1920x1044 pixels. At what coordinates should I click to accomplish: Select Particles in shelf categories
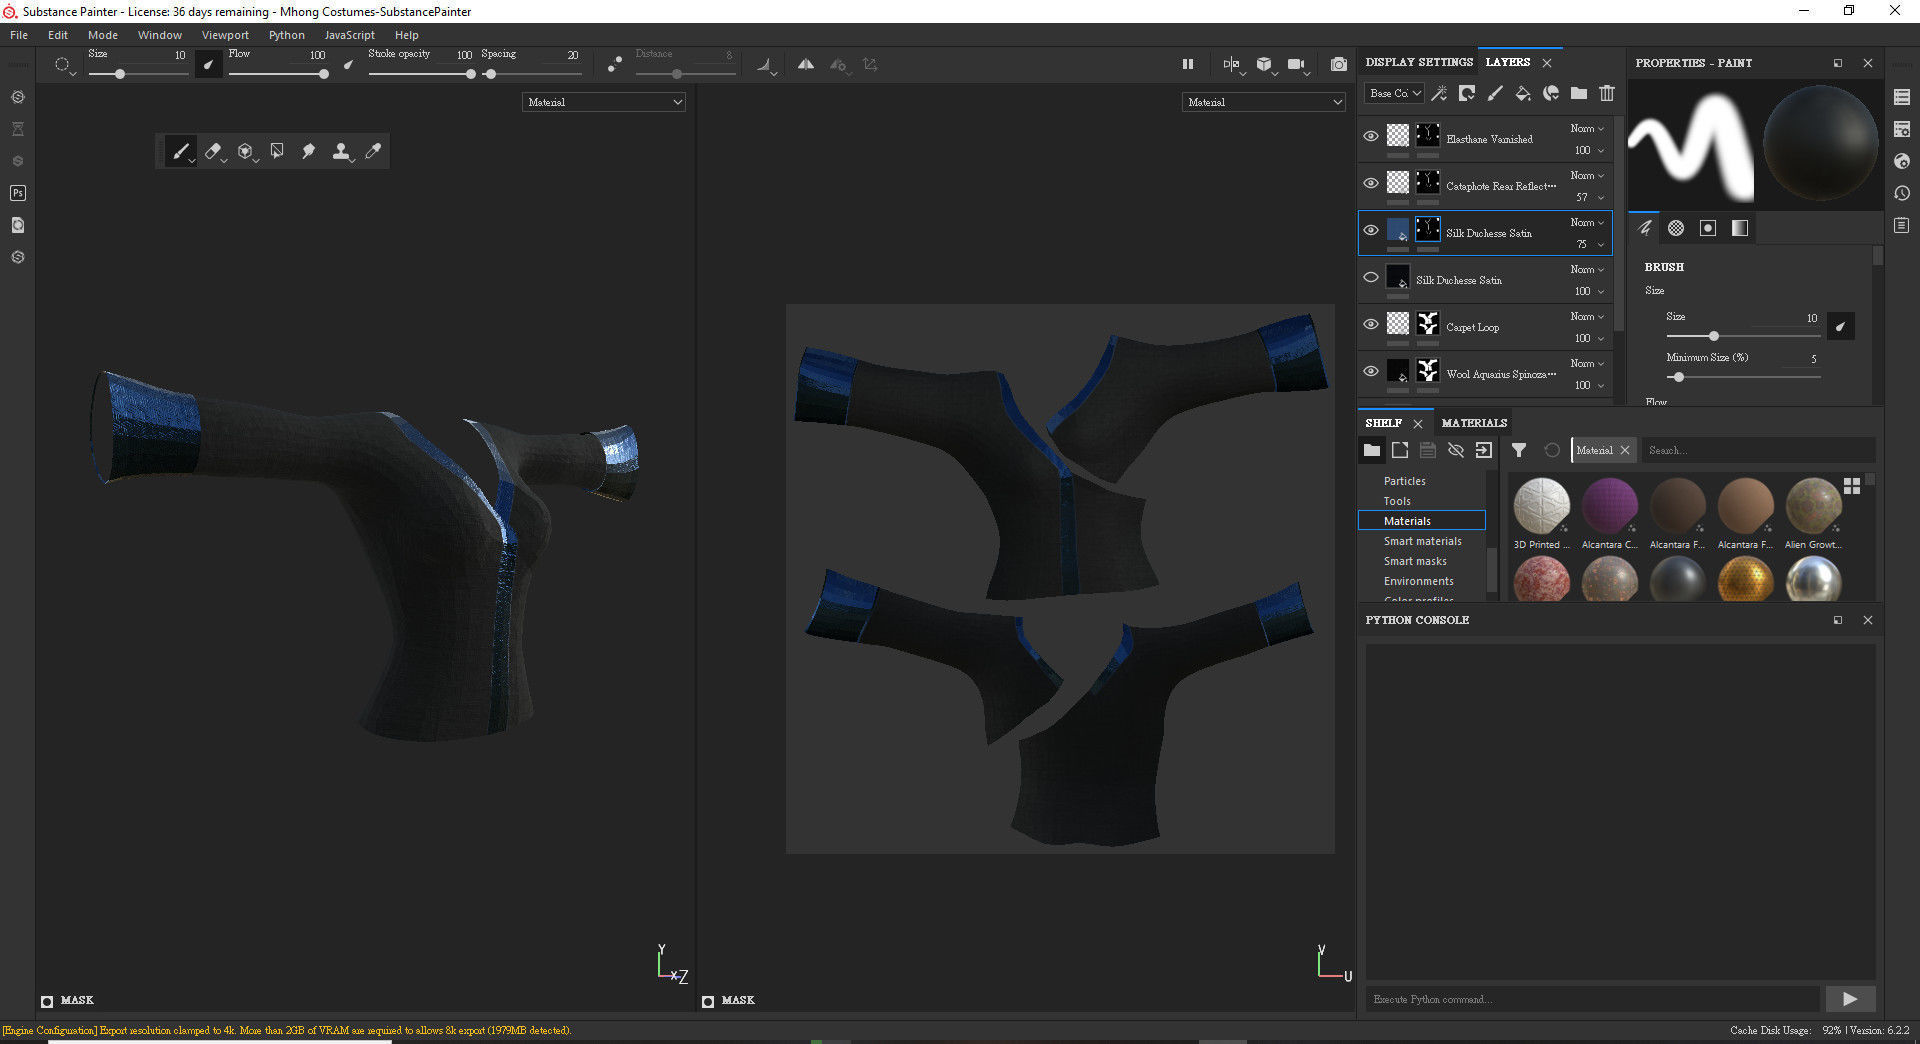point(1404,481)
